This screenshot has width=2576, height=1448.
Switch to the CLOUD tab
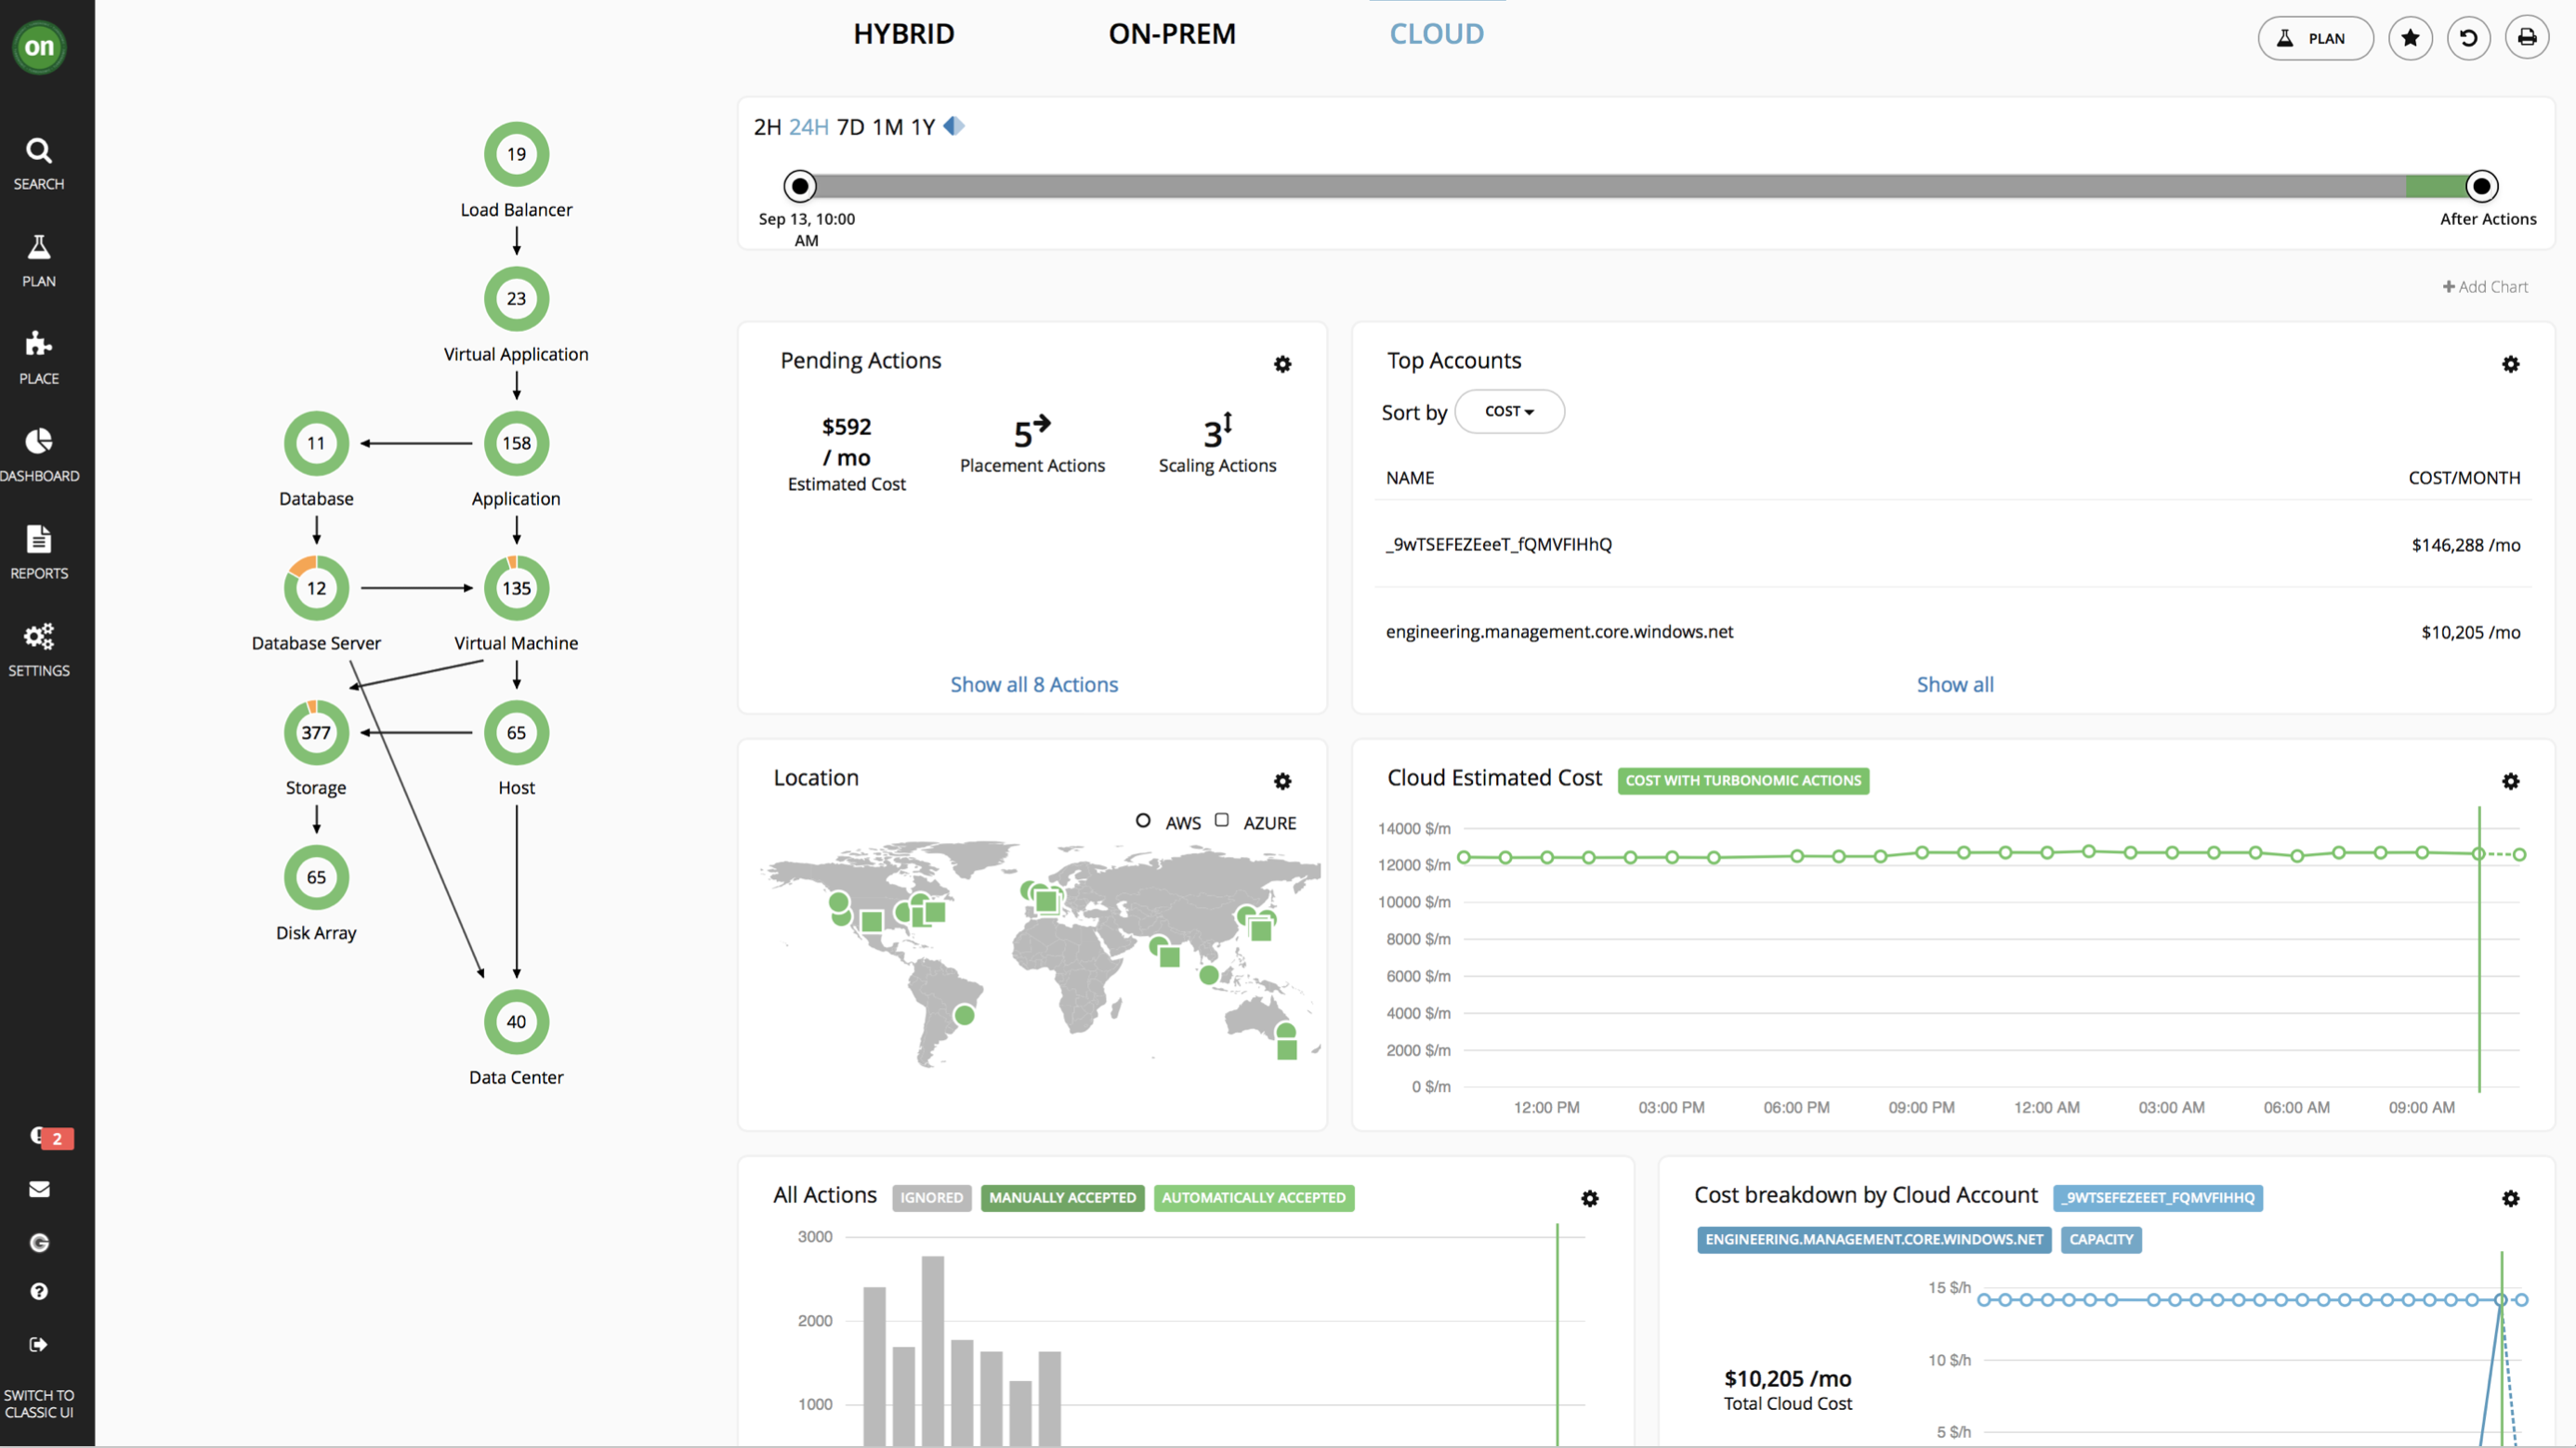coord(1436,34)
